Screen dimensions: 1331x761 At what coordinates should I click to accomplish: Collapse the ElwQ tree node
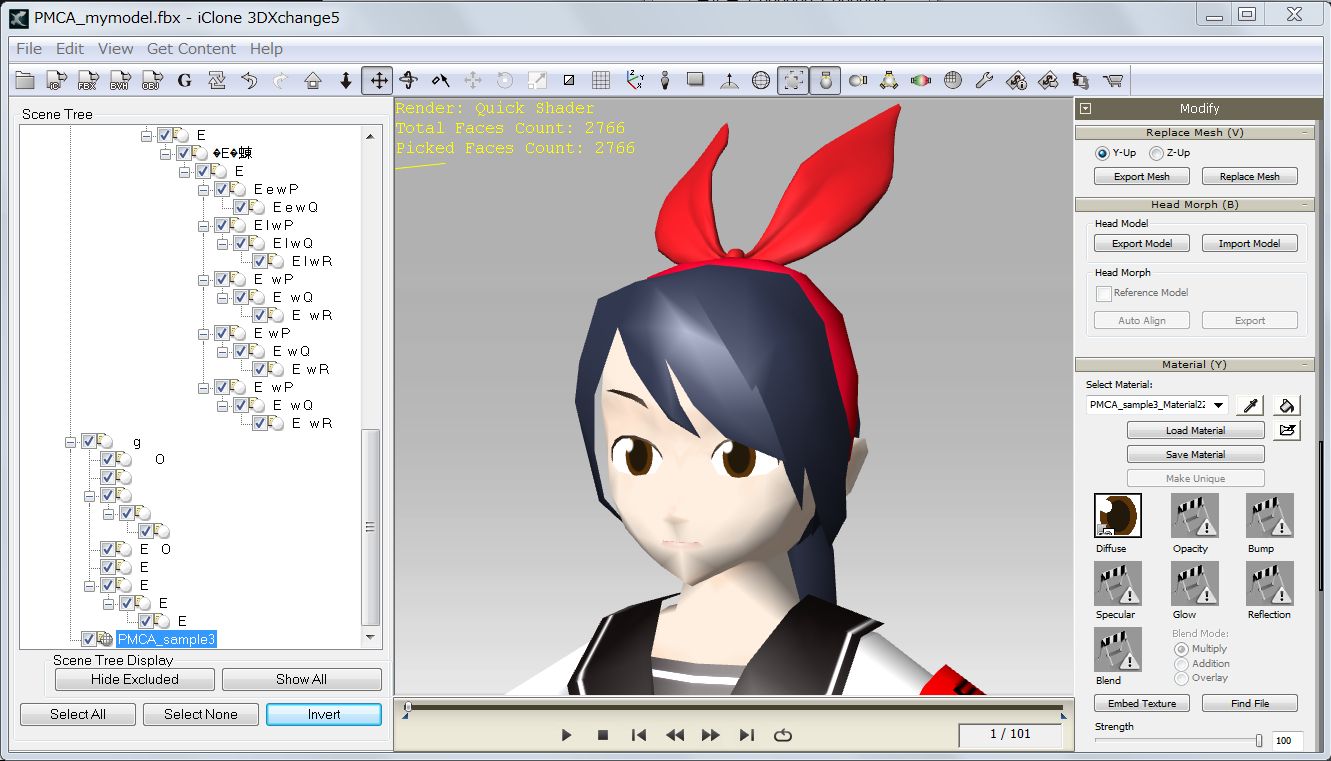[223, 243]
